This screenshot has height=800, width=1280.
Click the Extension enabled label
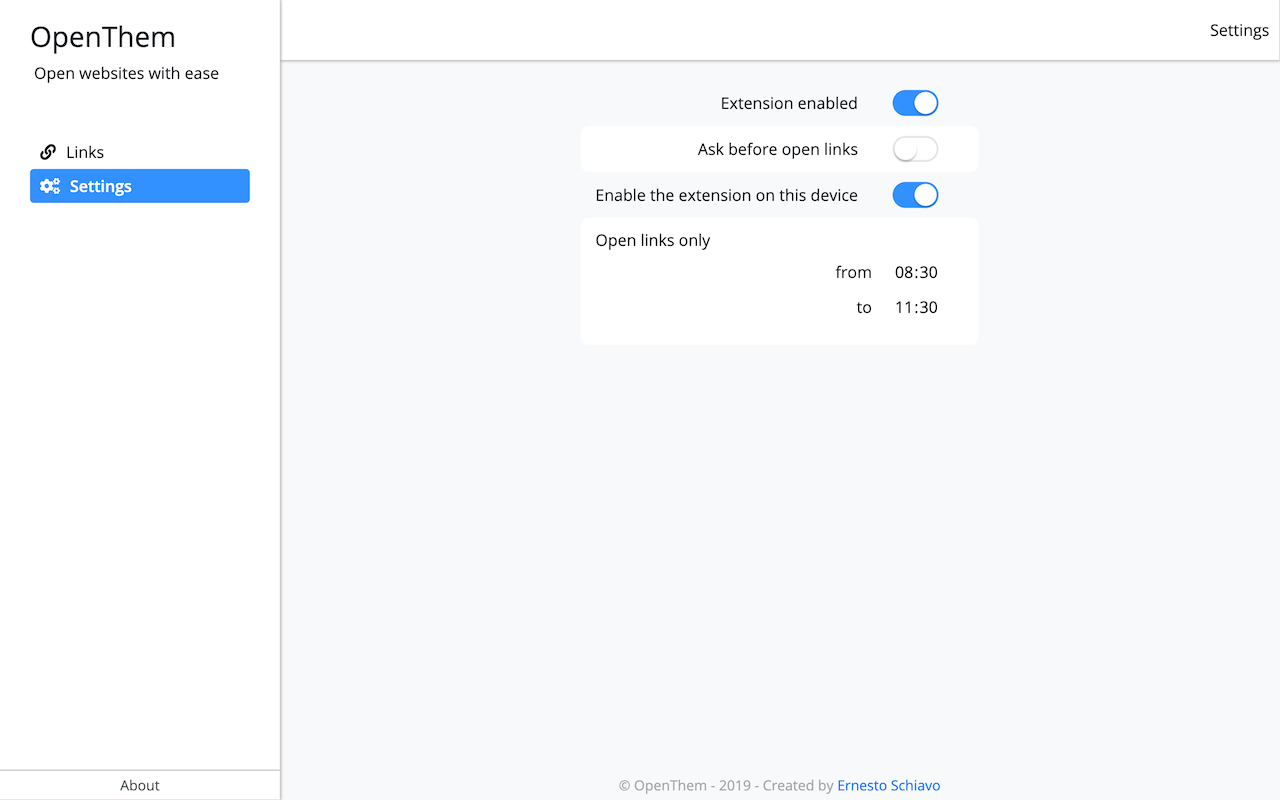(x=789, y=103)
